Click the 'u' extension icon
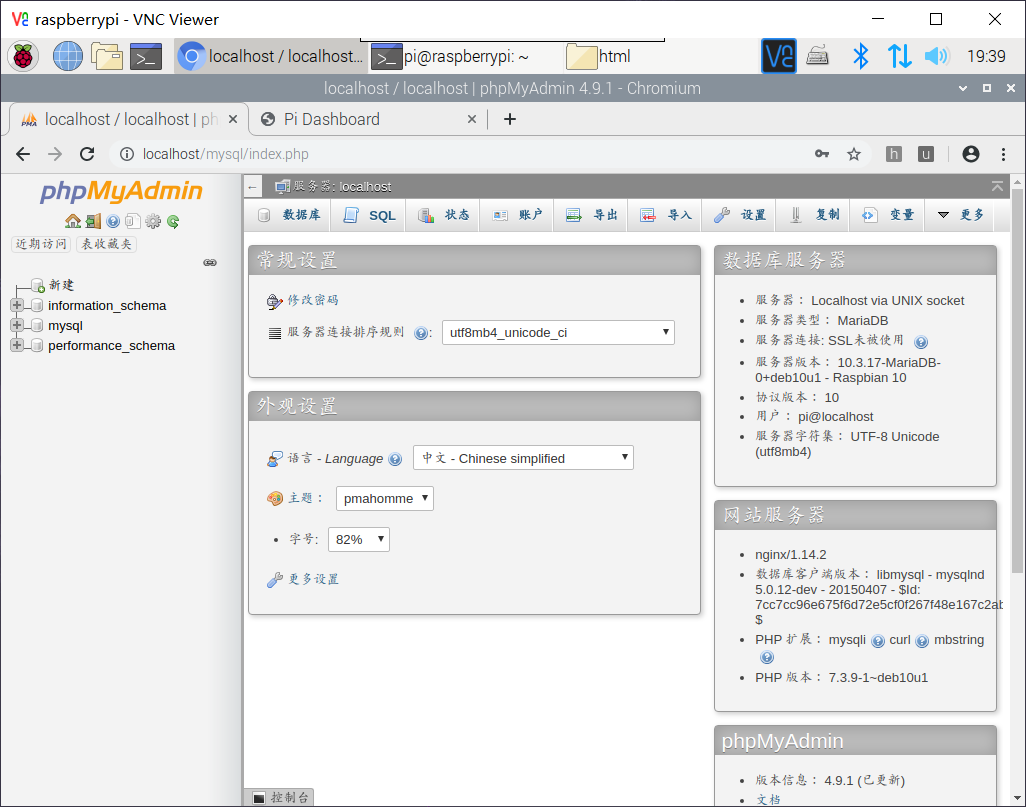 coord(925,154)
